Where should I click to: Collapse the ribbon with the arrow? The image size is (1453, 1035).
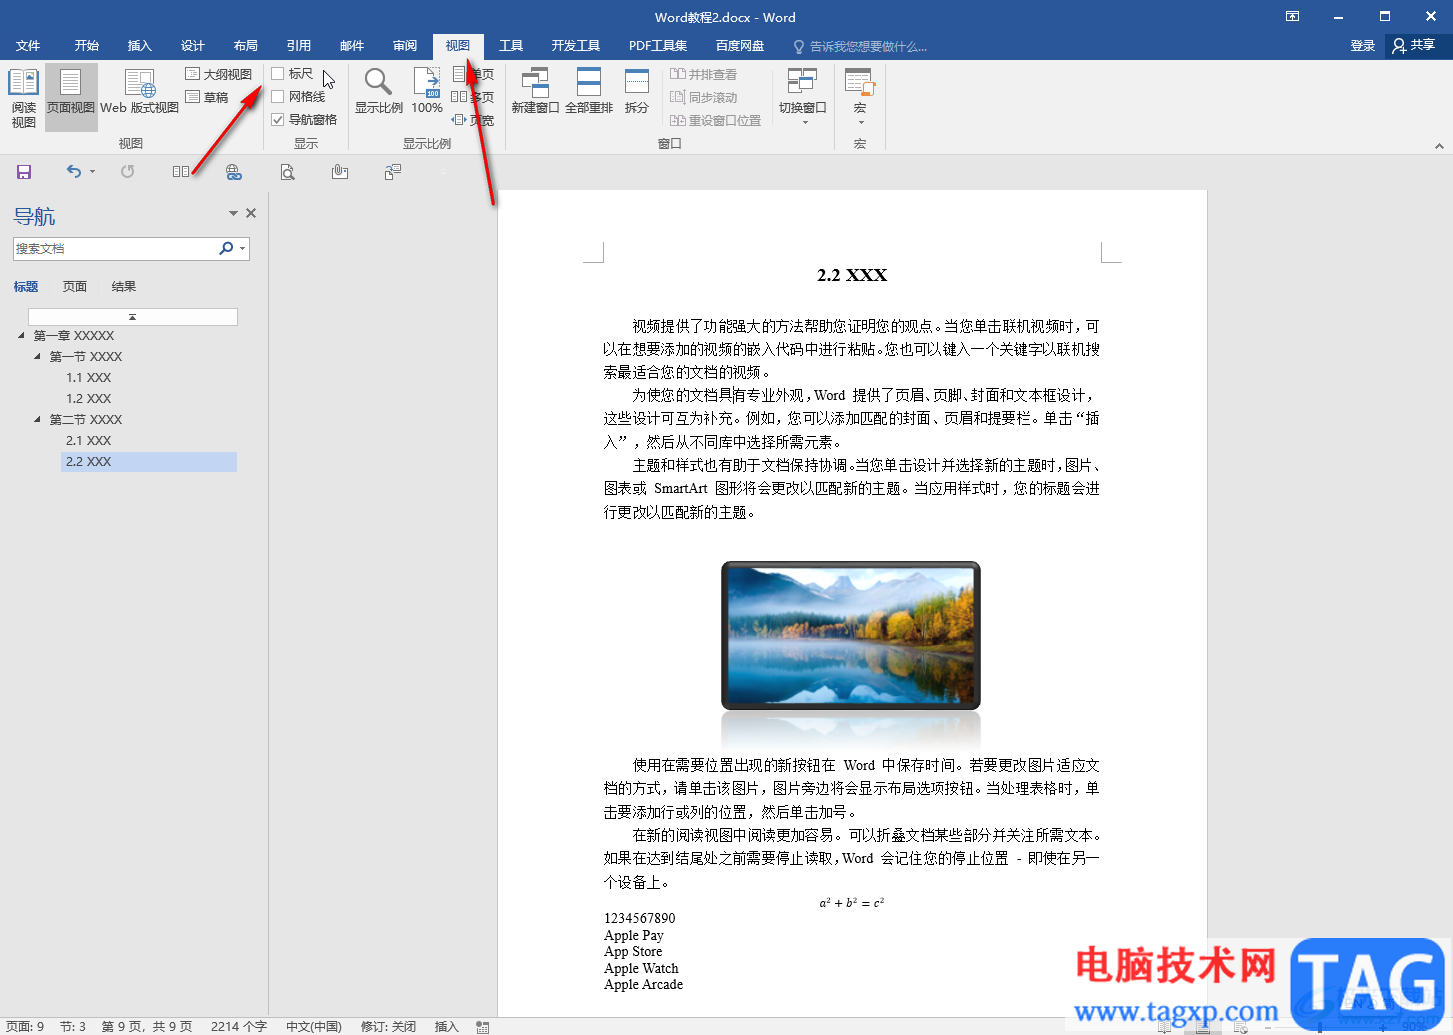[x=1439, y=146]
